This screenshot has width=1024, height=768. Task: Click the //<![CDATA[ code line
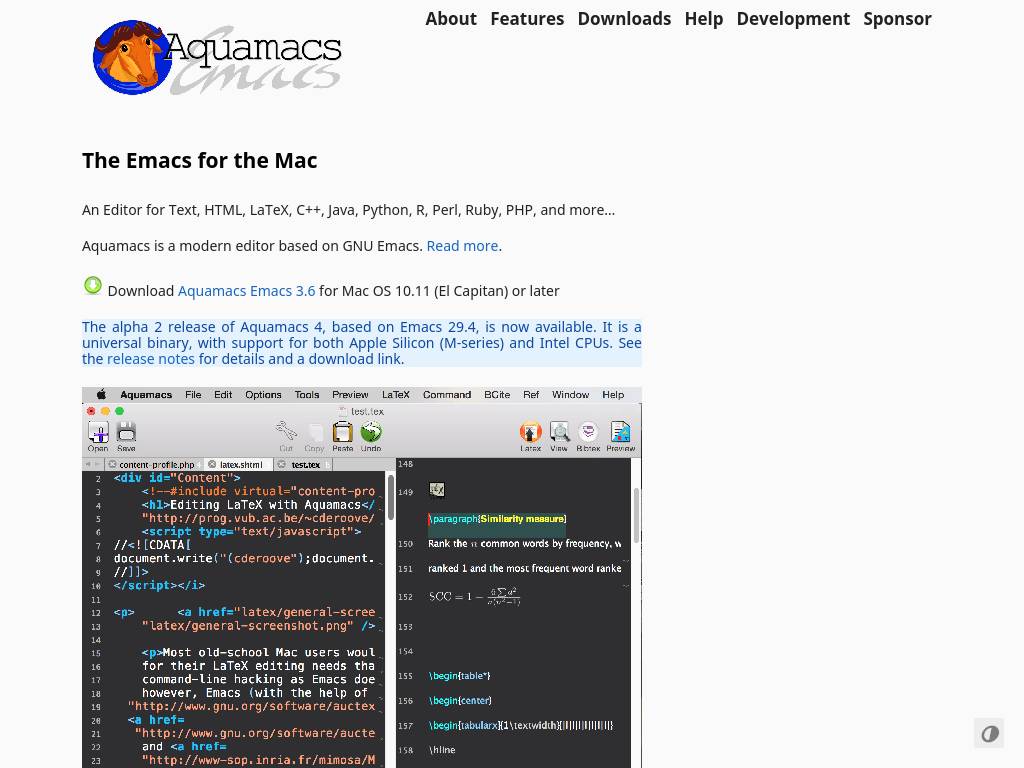point(152,545)
